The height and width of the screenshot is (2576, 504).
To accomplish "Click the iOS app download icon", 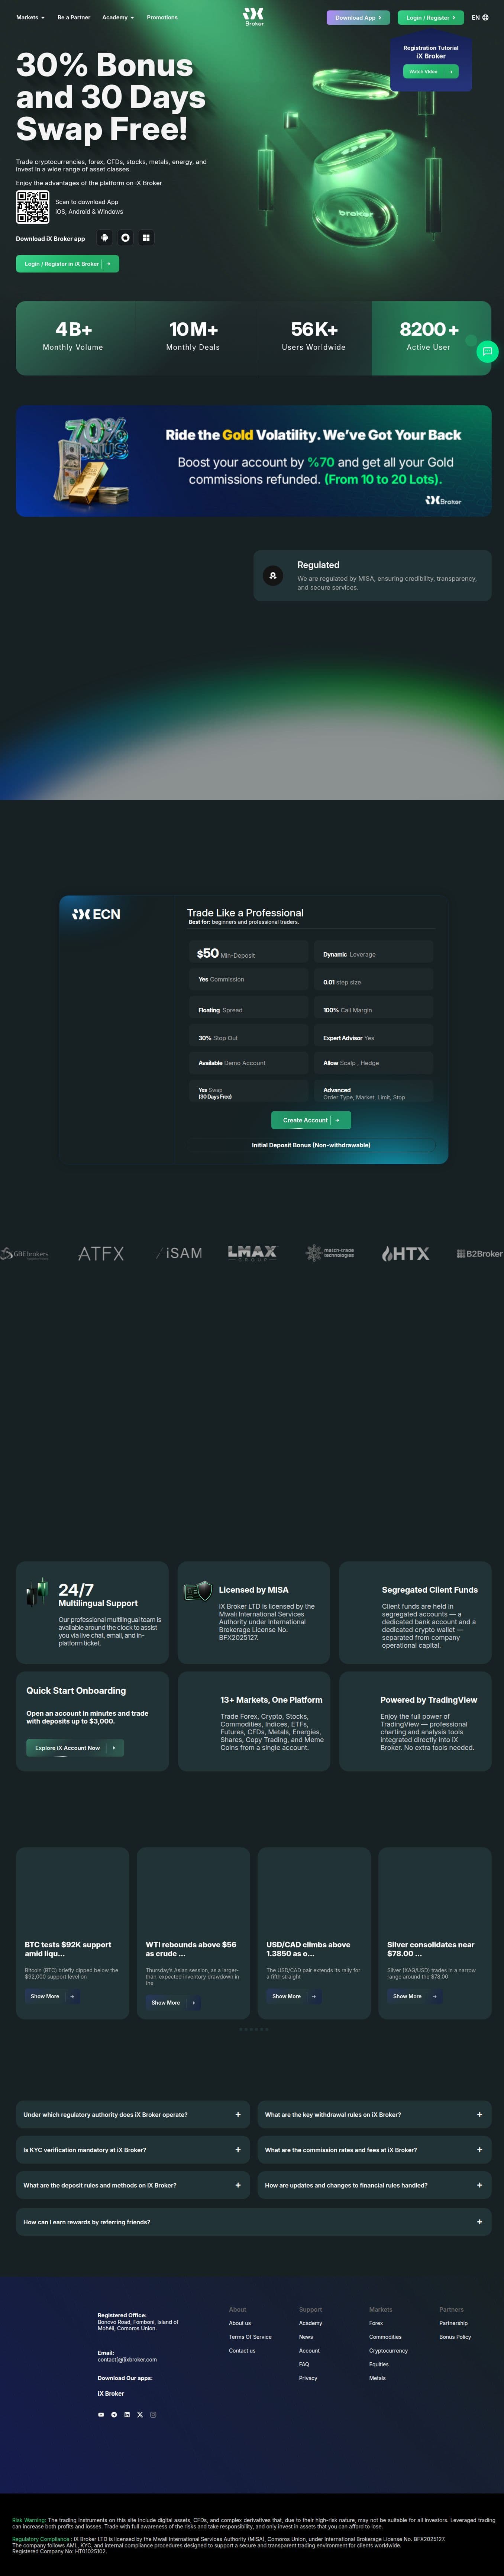I will (125, 238).
